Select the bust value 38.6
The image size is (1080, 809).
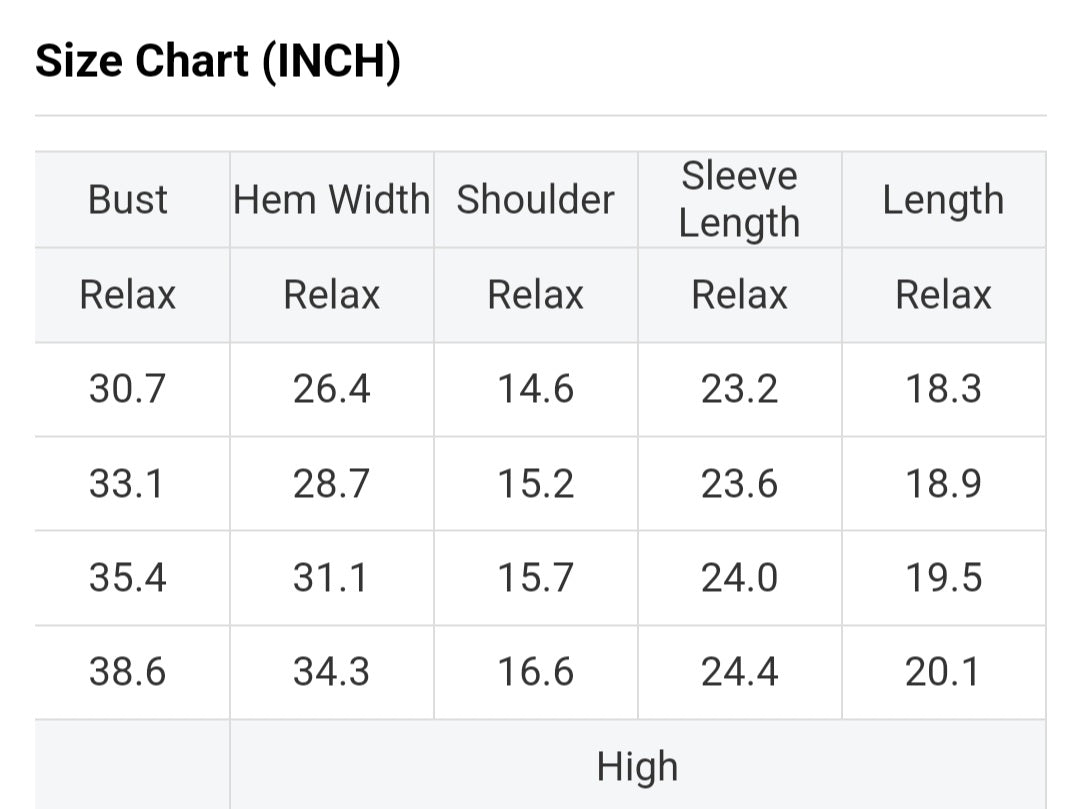point(128,672)
